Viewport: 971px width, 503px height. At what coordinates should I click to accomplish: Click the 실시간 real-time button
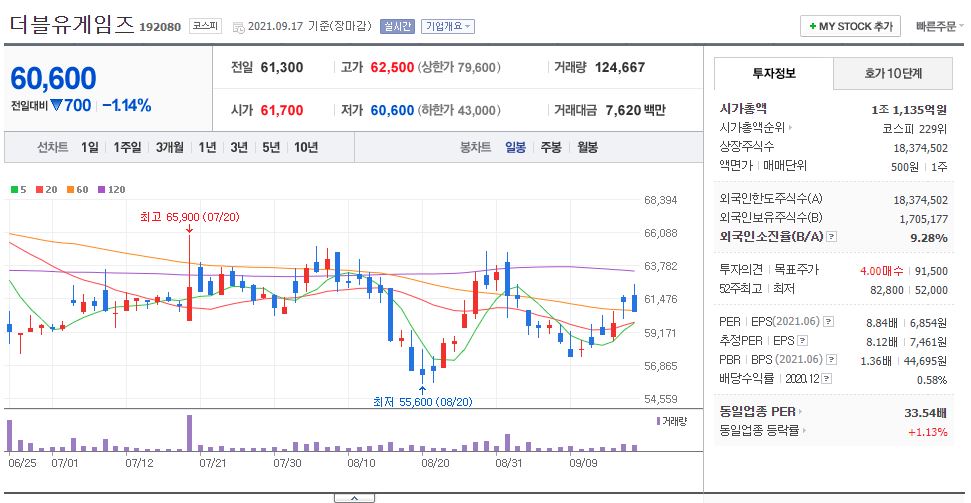point(397,27)
